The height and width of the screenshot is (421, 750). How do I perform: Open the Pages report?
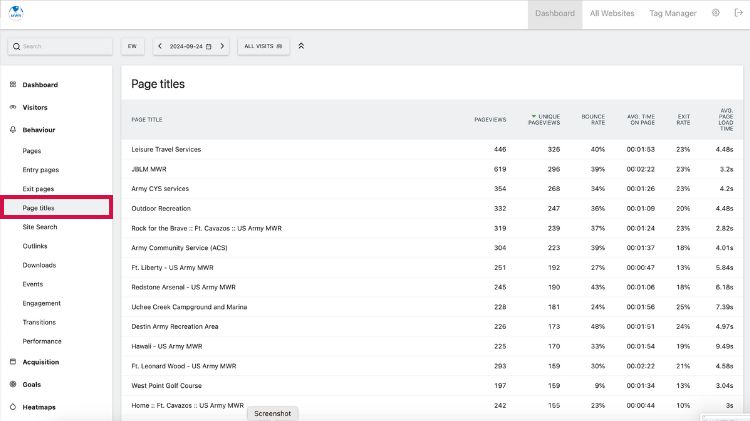32,151
